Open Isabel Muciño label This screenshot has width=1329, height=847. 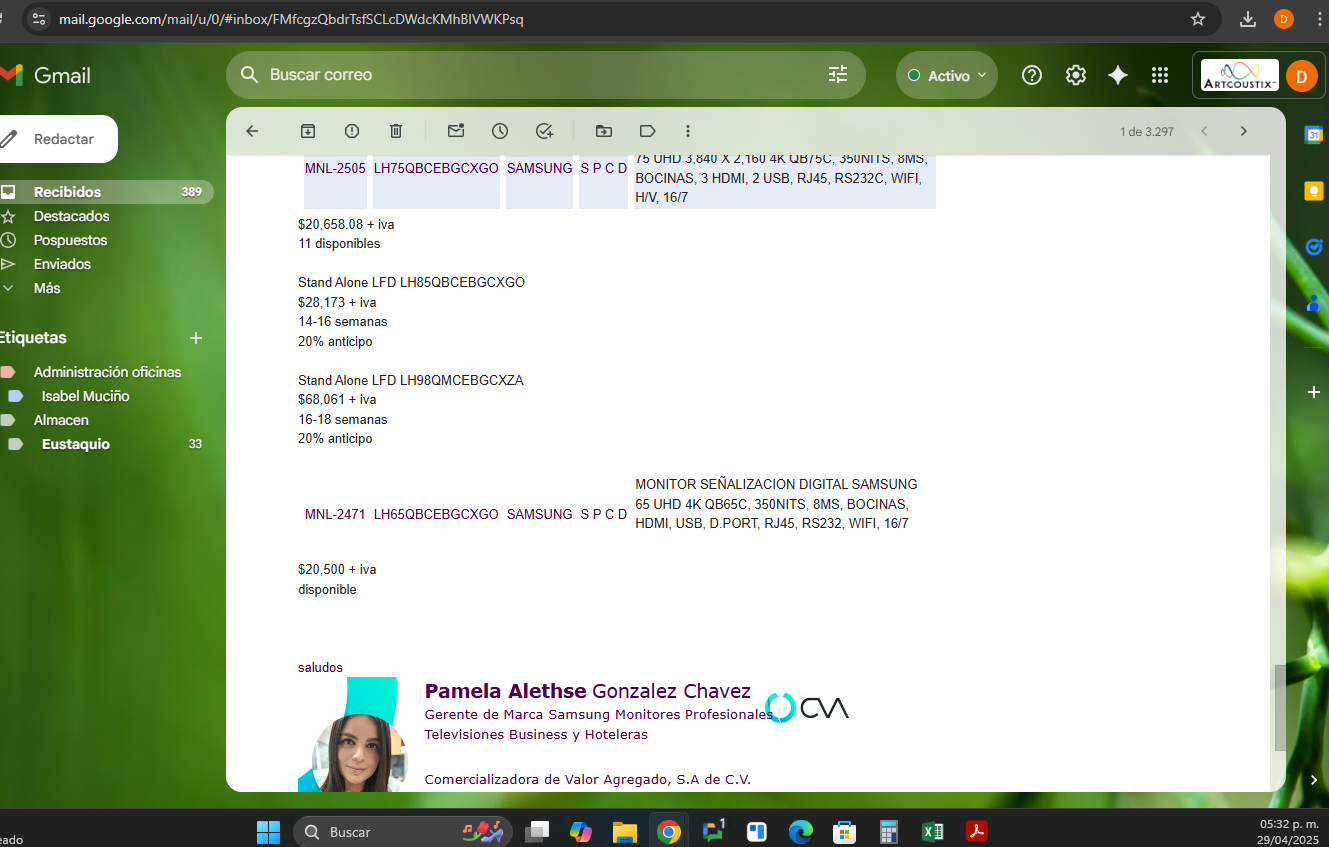tap(85, 396)
